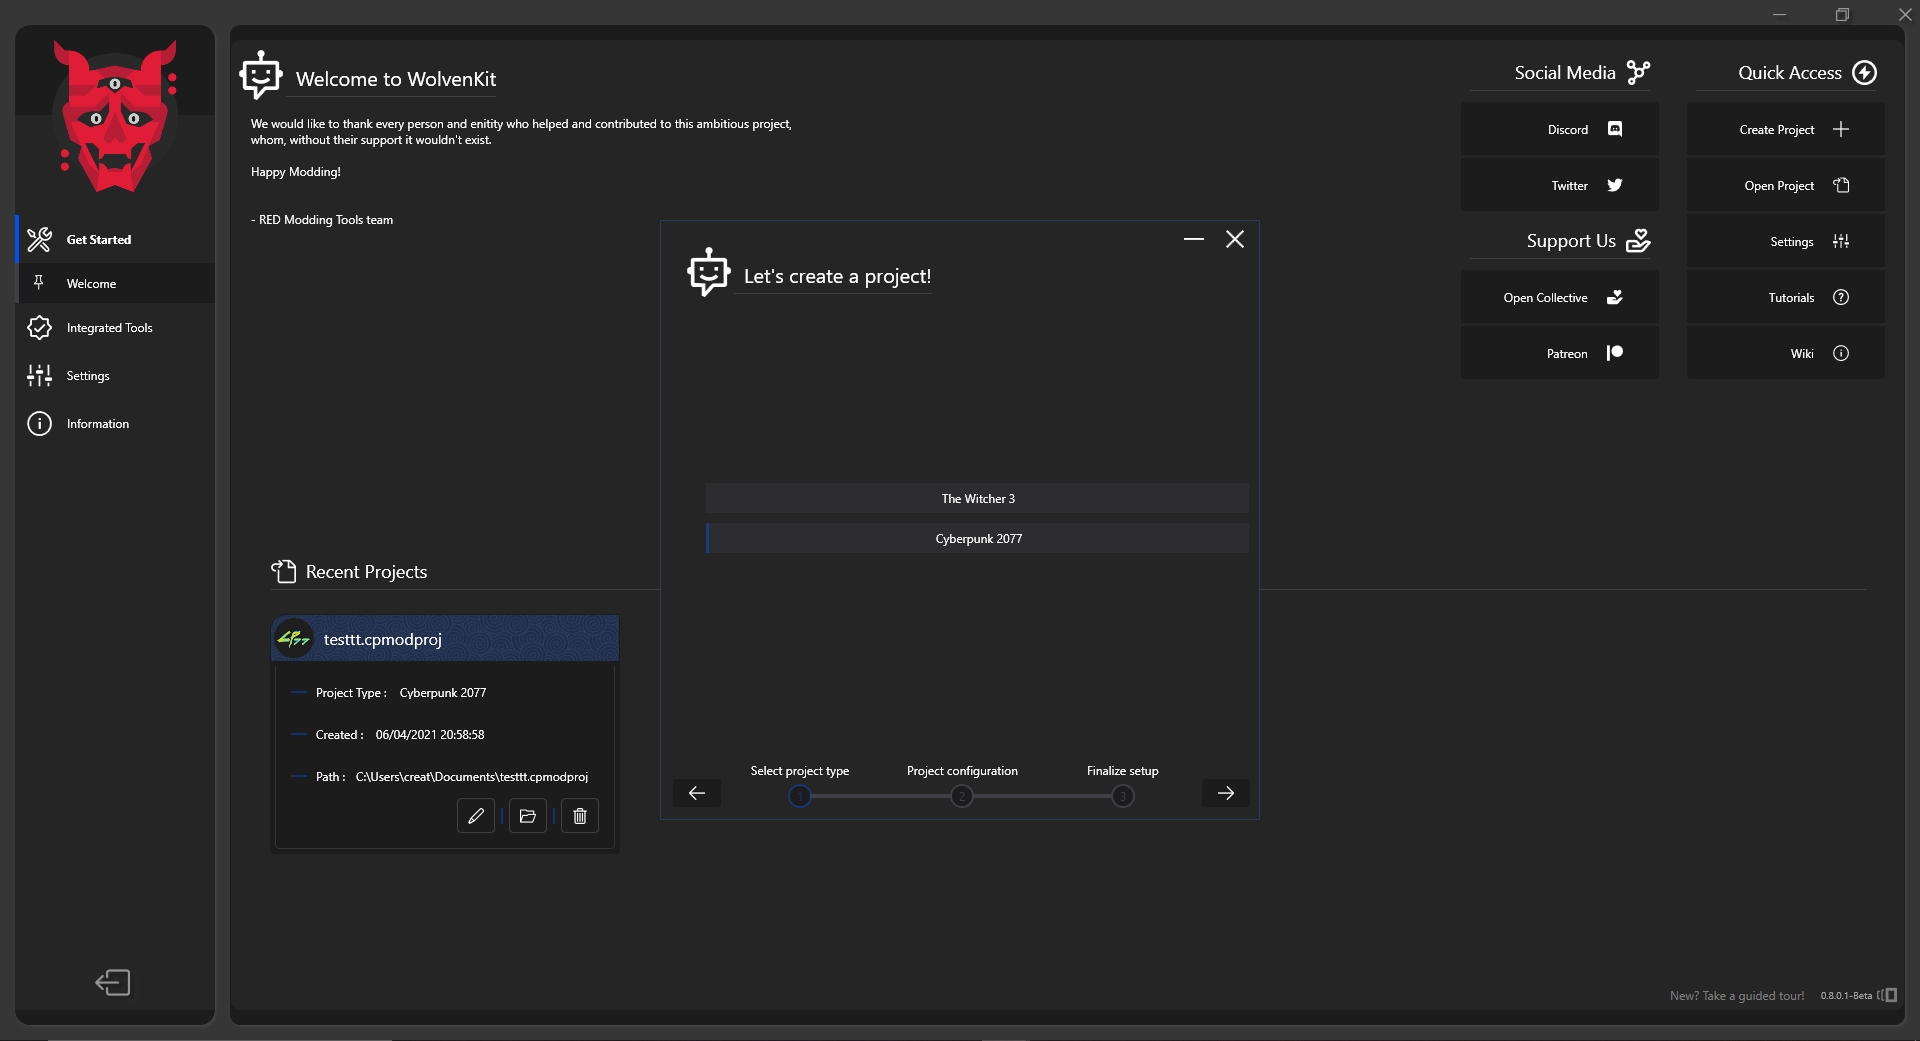Delete testtt project with trash icon
Screen dimensions: 1920x1041
(x=580, y=816)
